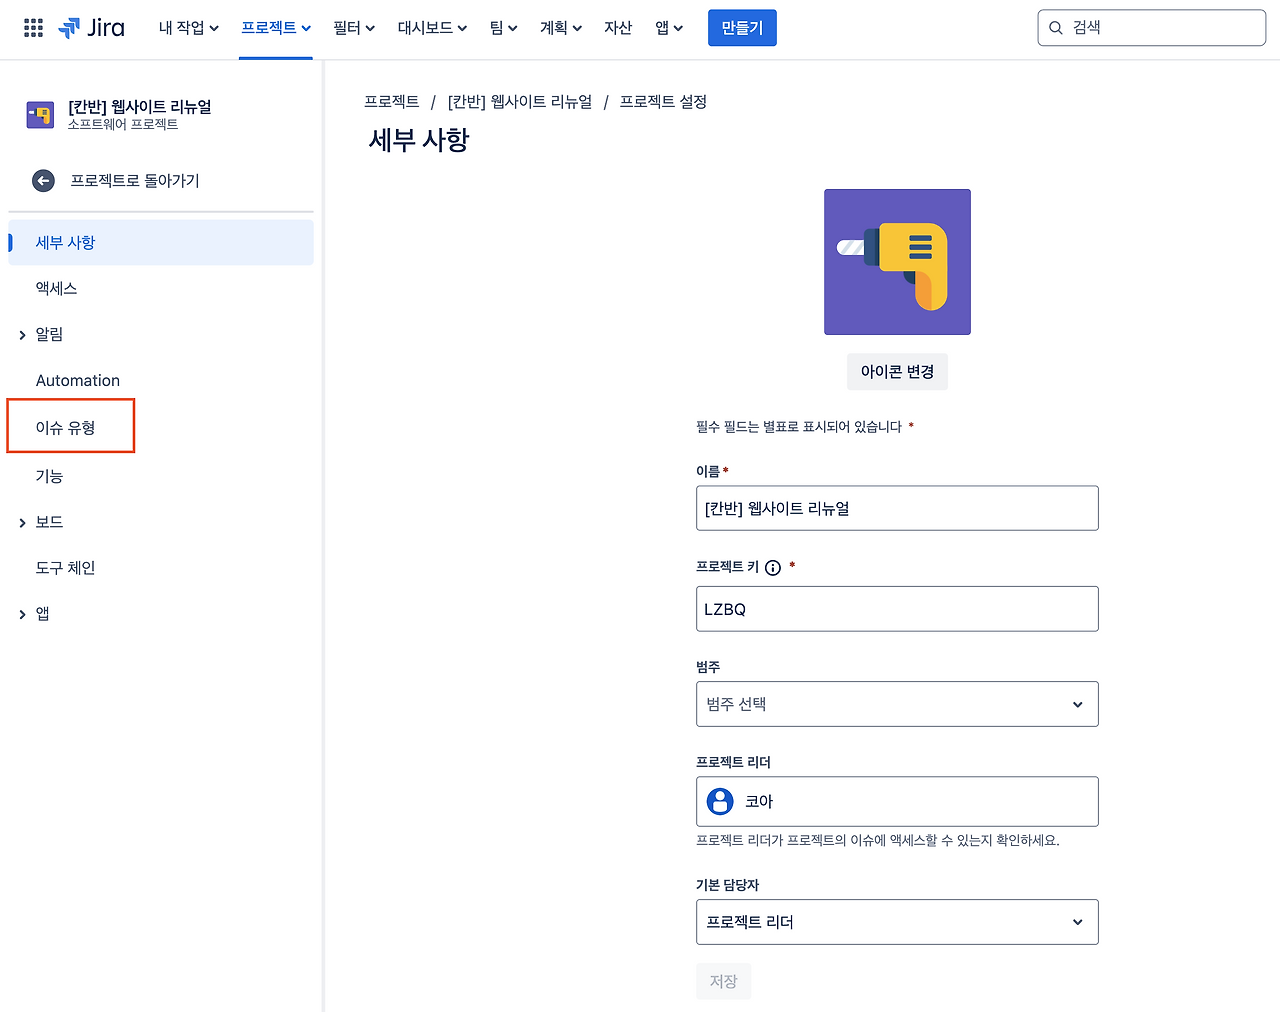Select the Automation sidebar entry
1280x1012 pixels.
point(78,380)
